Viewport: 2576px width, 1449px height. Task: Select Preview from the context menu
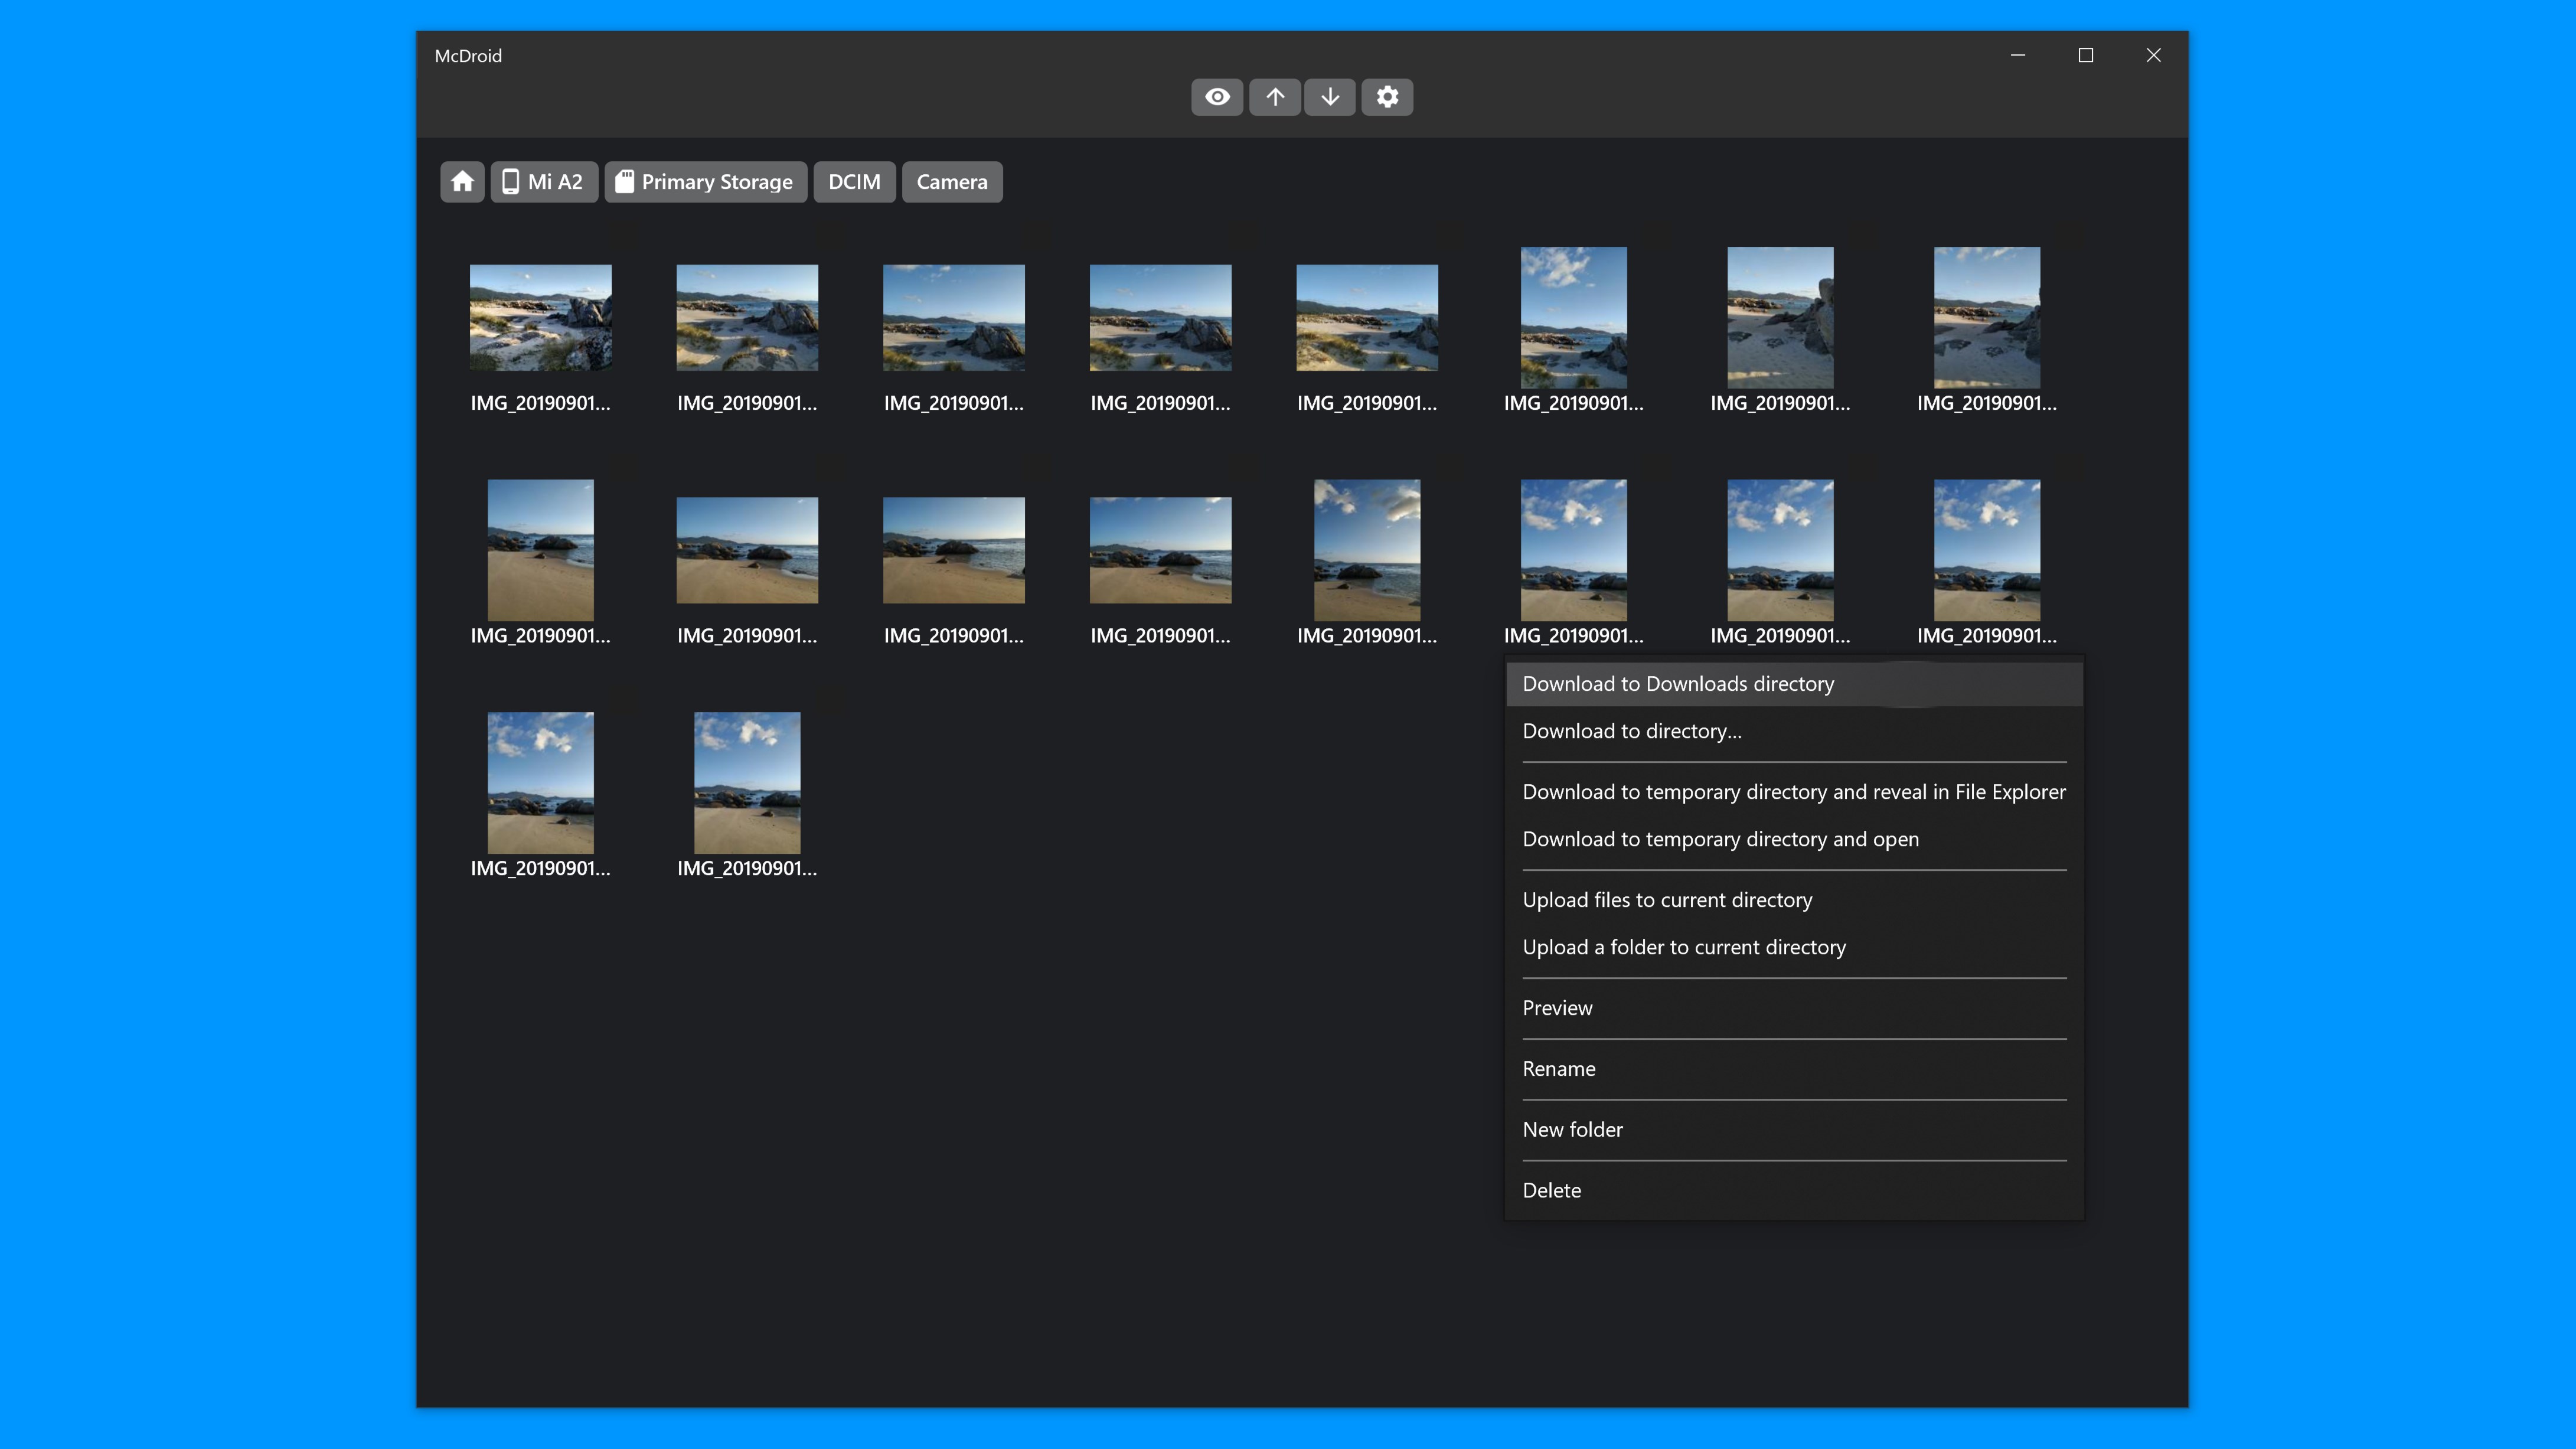point(1557,1008)
